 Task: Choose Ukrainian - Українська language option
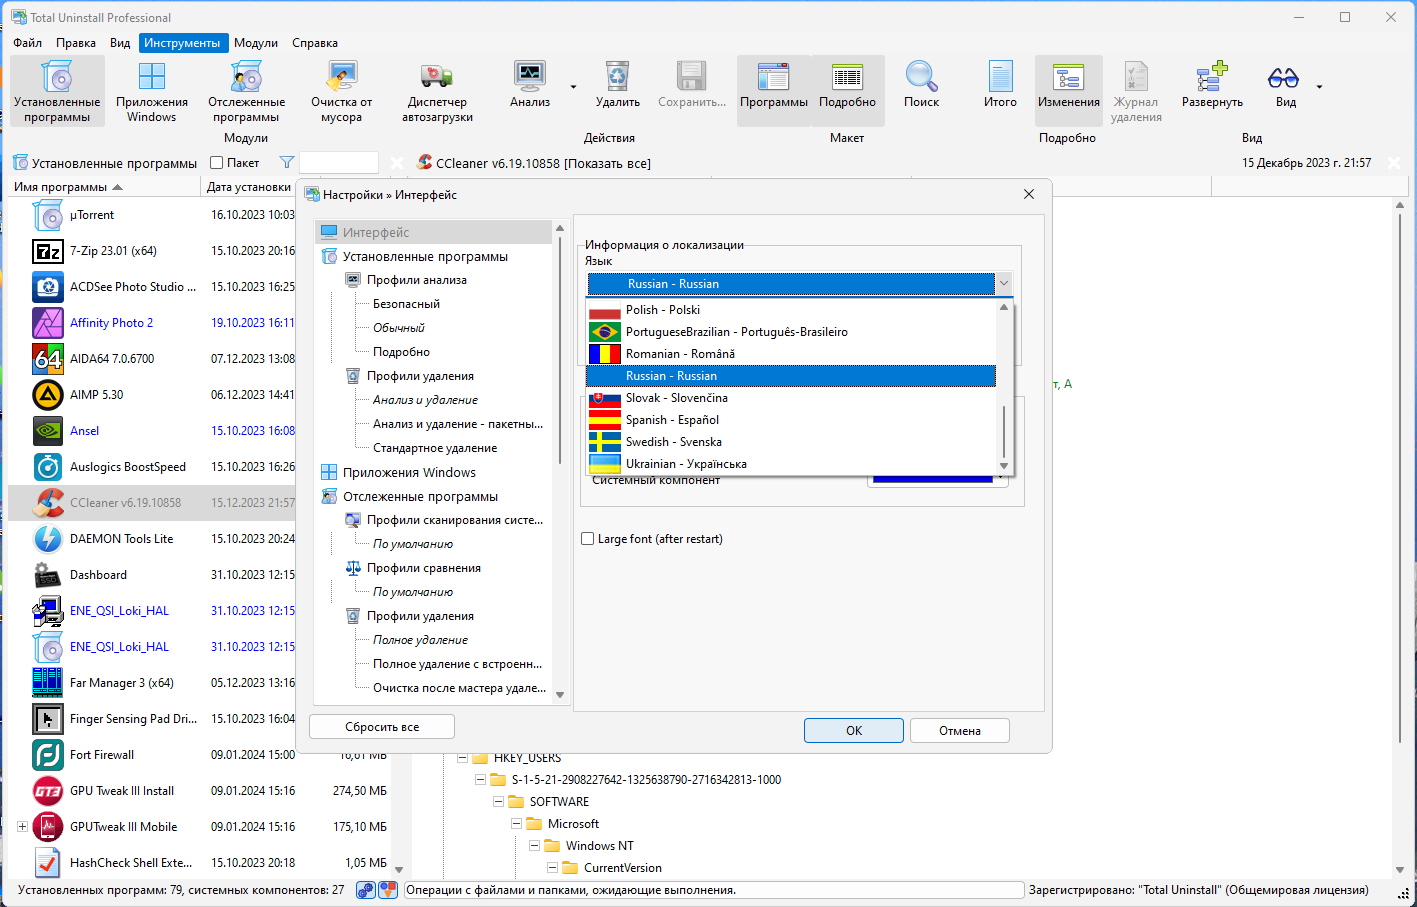(x=791, y=464)
